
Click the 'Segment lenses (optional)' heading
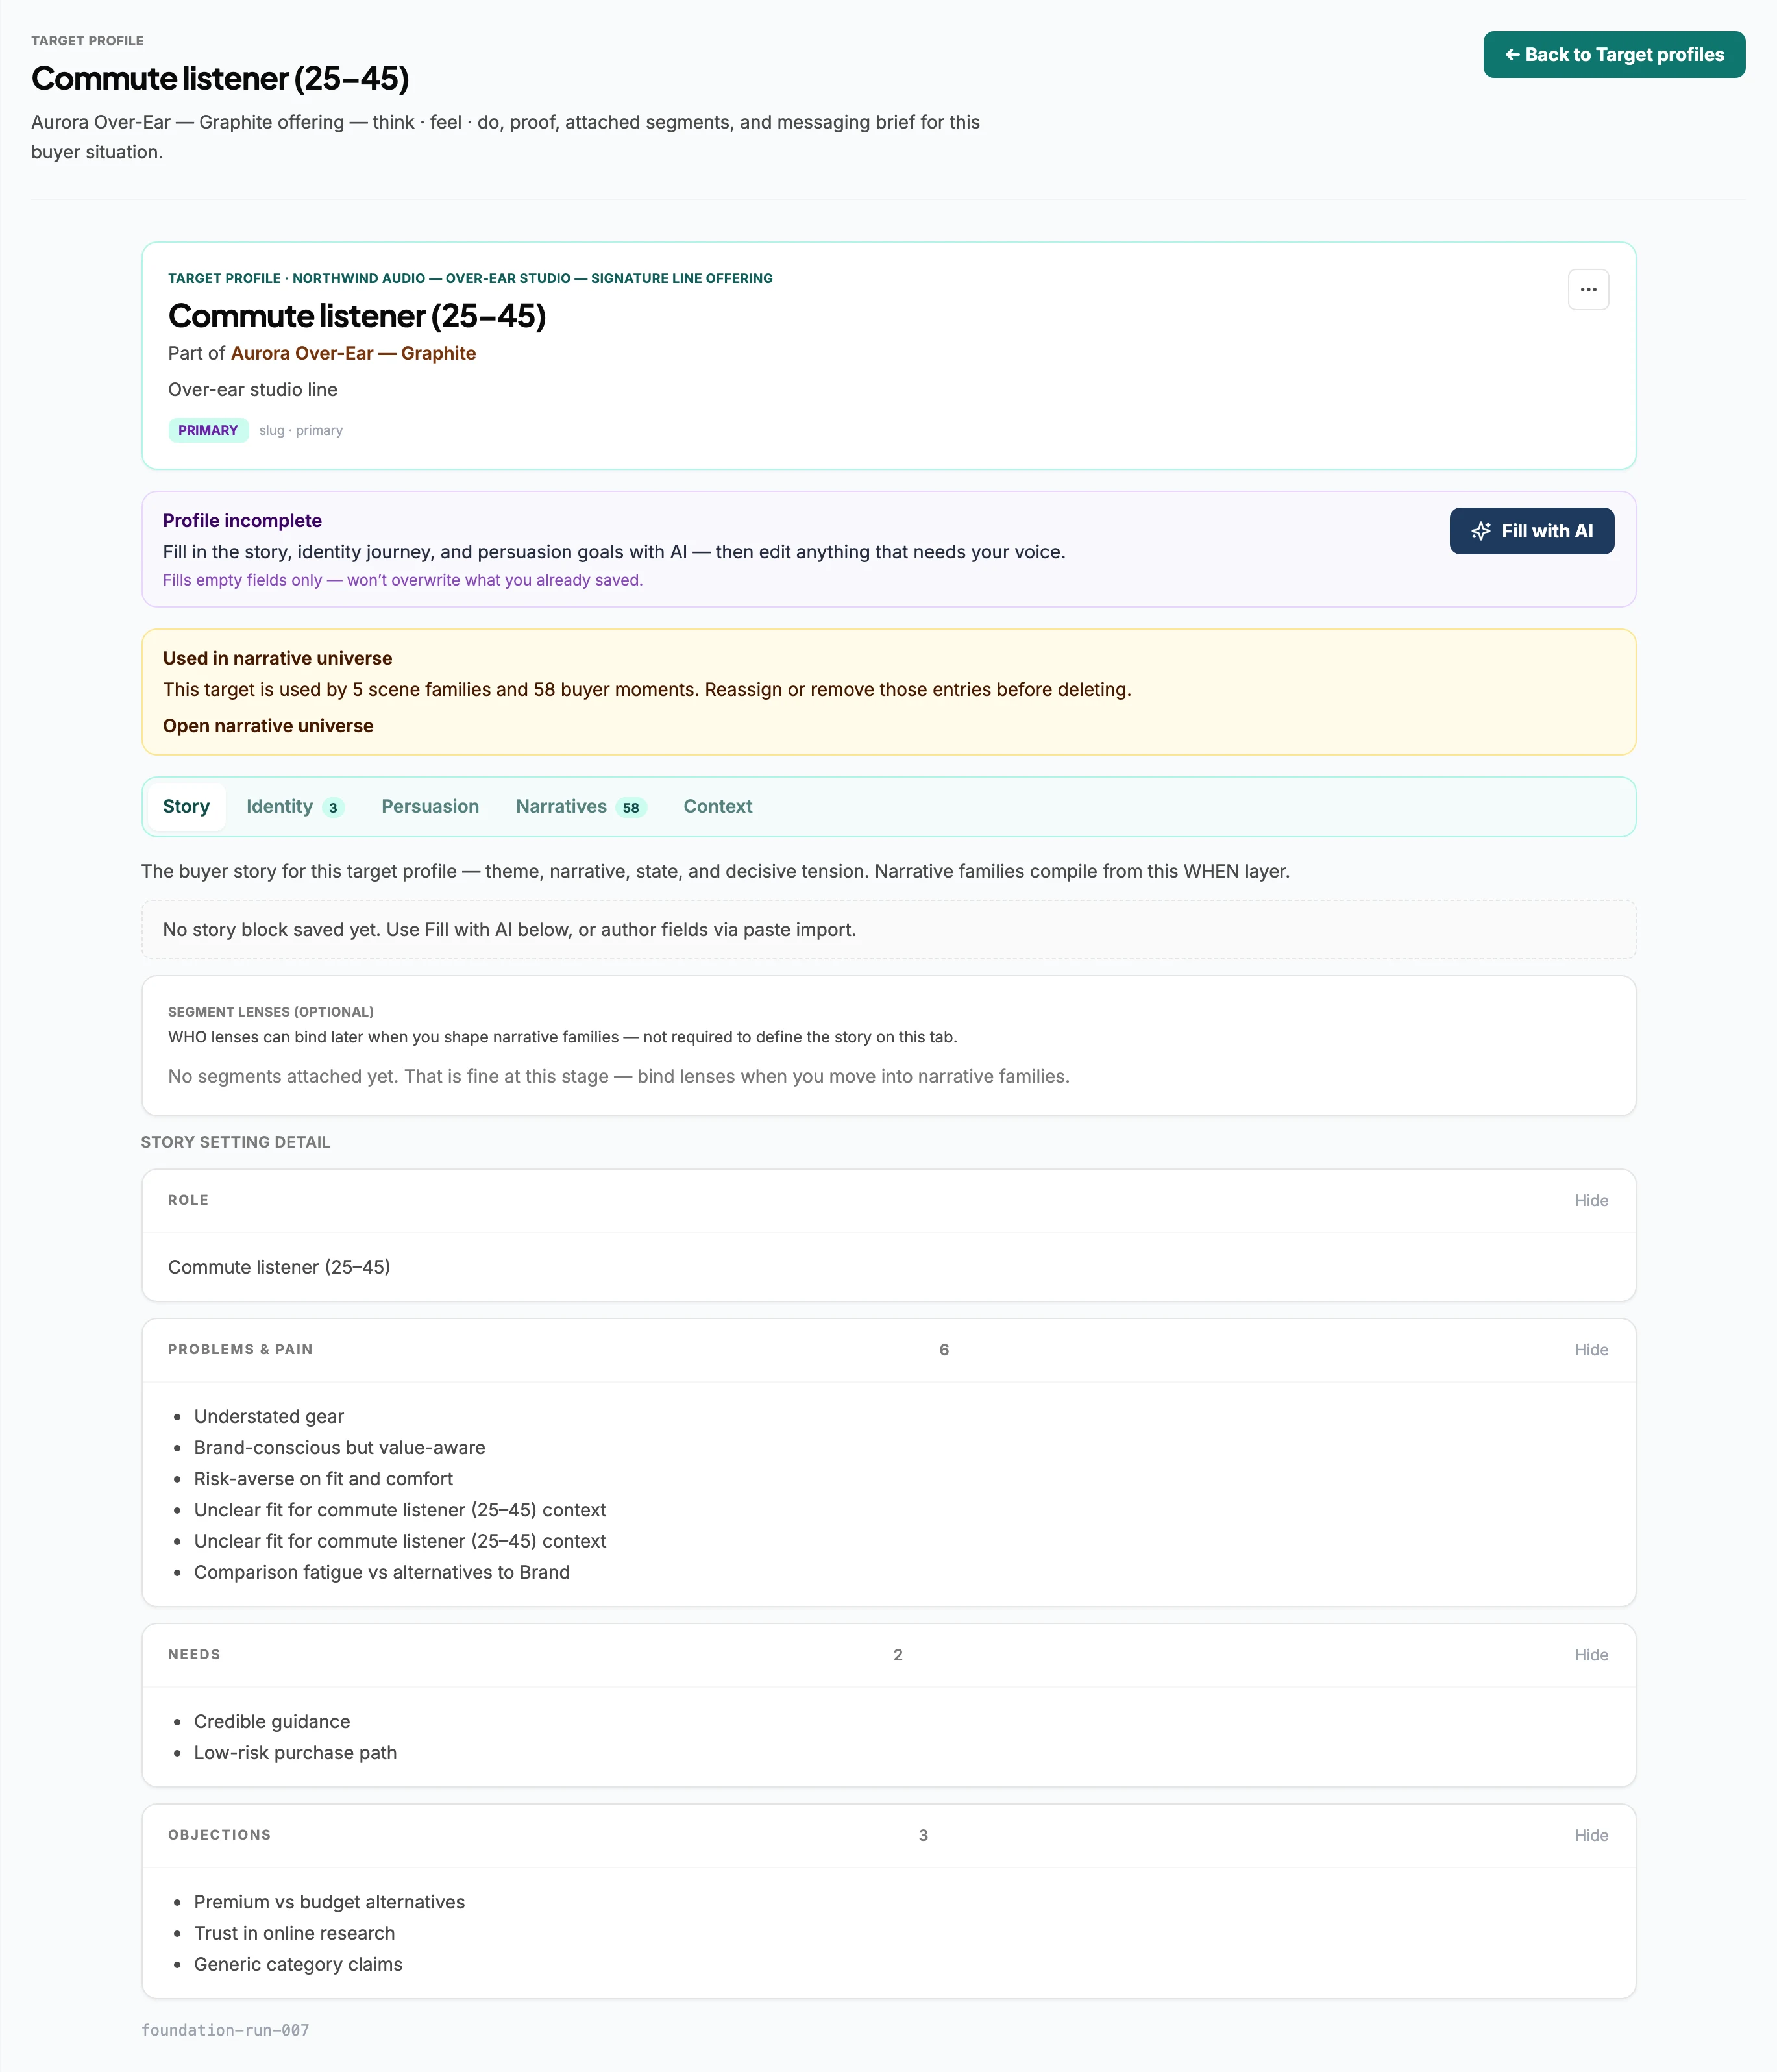click(x=271, y=1012)
